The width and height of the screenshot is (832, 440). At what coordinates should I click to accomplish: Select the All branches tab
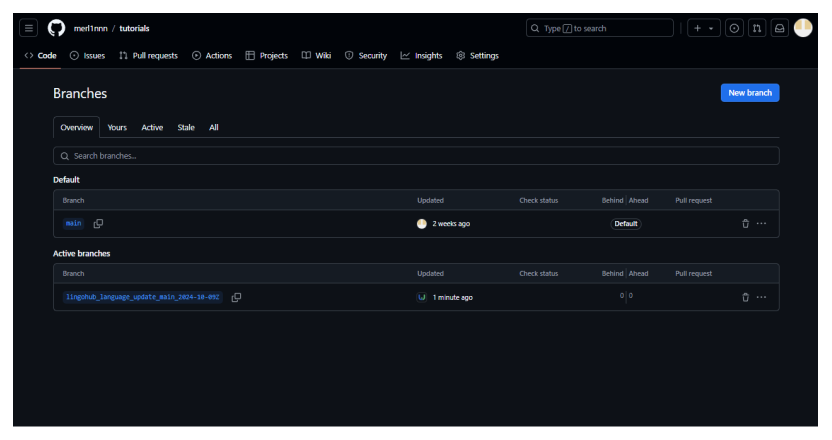pyautogui.click(x=214, y=127)
